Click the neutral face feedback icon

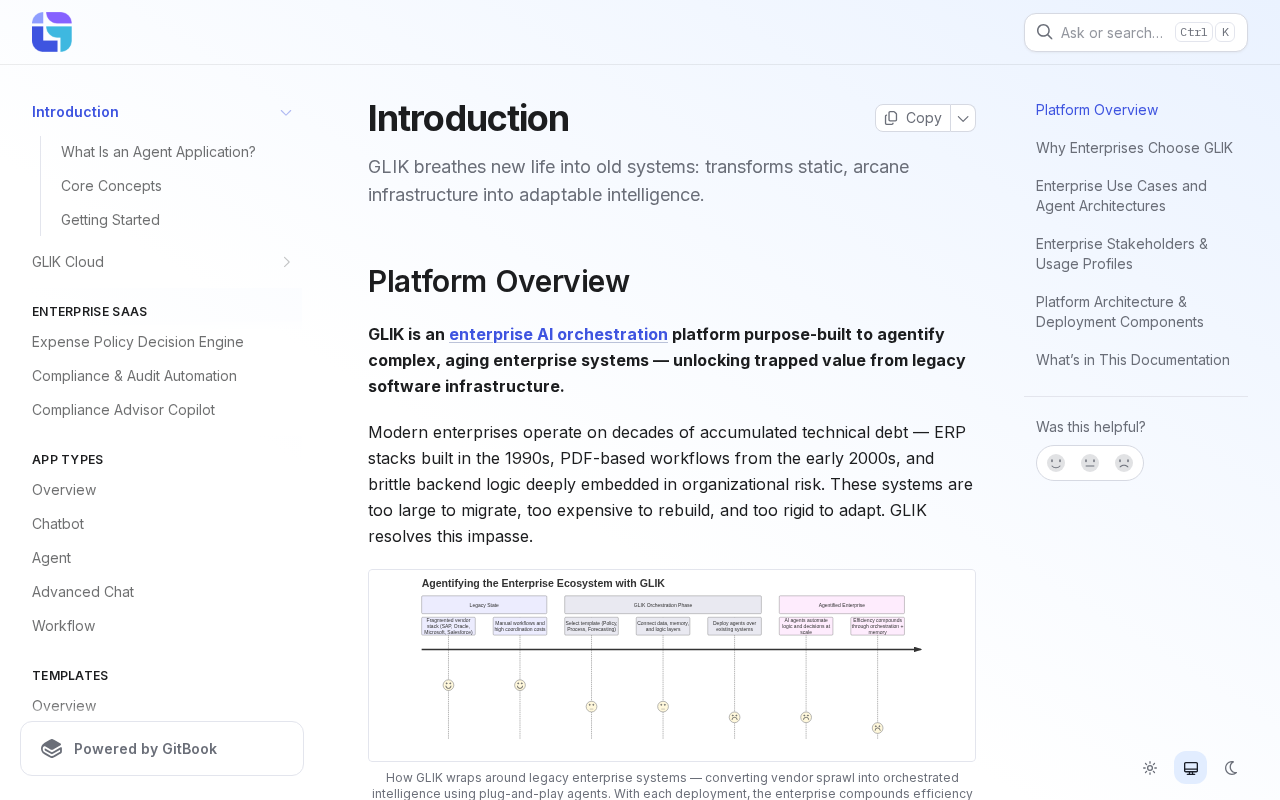1090,463
